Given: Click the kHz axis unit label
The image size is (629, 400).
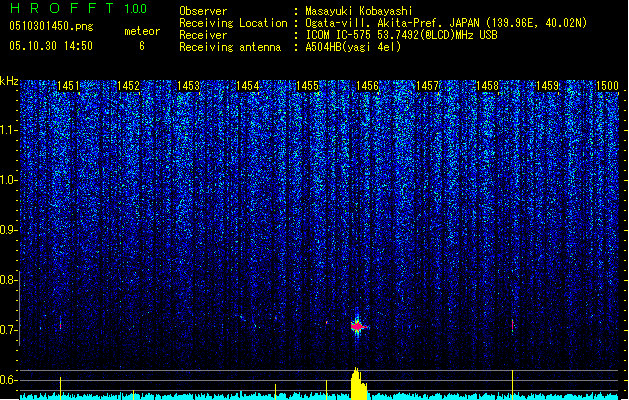Looking at the screenshot, I should pyautogui.click(x=9, y=81).
